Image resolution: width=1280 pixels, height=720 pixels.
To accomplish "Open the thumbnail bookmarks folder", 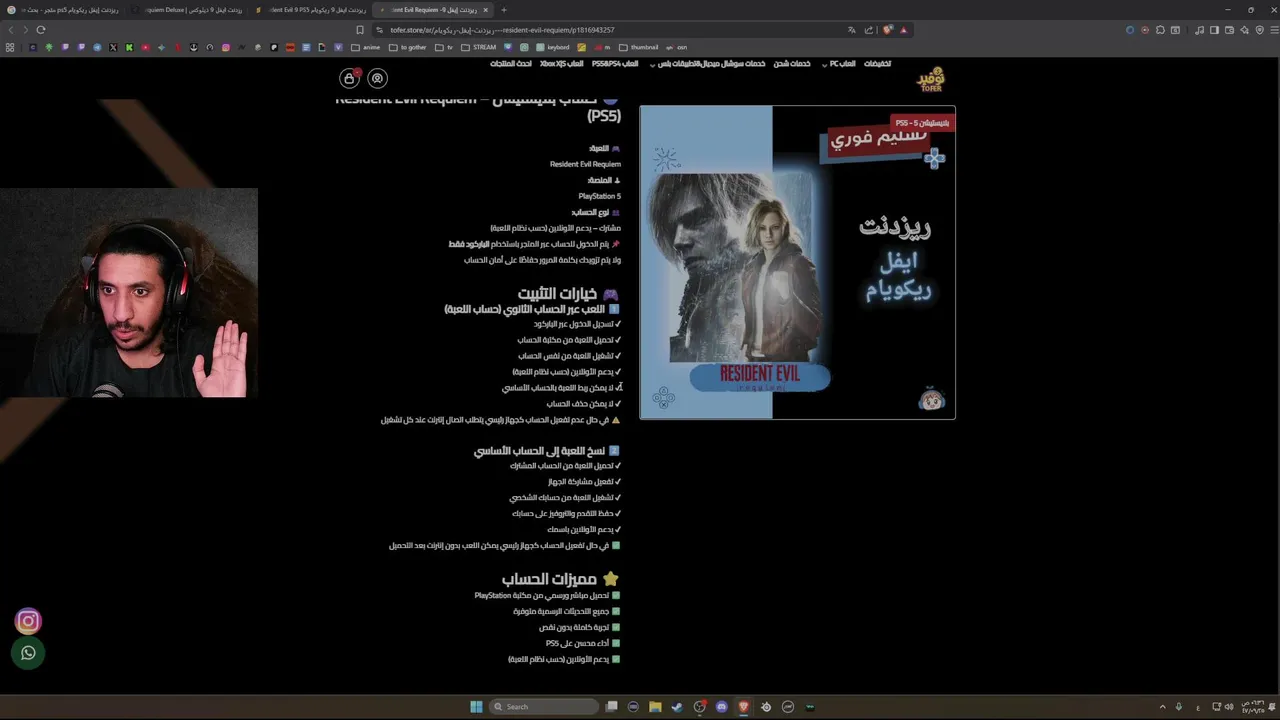I will 639,47.
